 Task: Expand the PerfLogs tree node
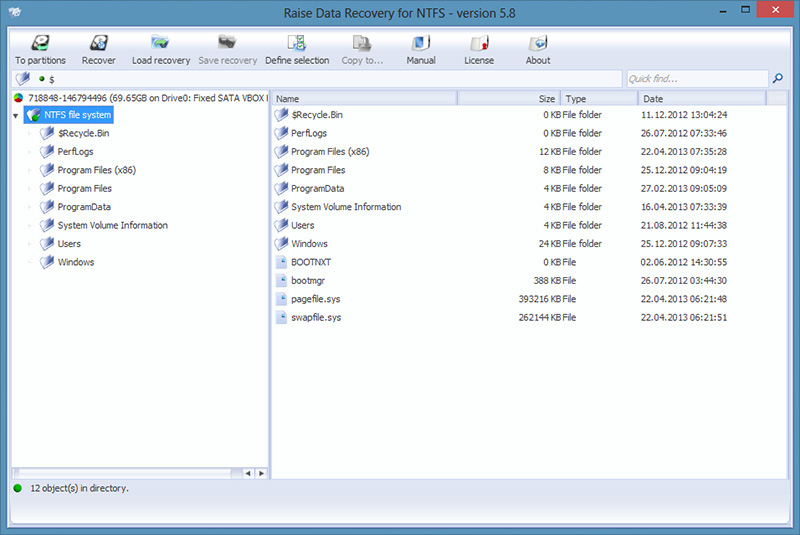click(30, 152)
